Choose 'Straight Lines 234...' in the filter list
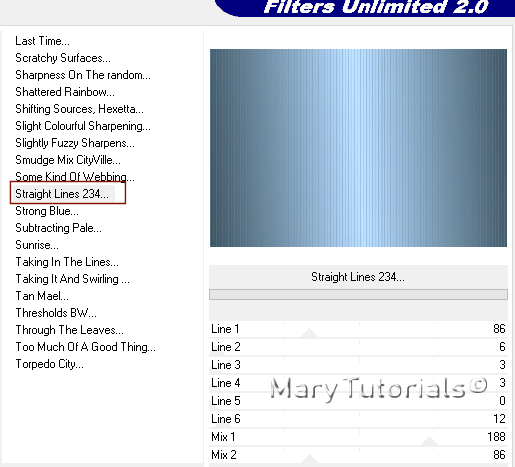The height and width of the screenshot is (467, 515). coord(62,194)
